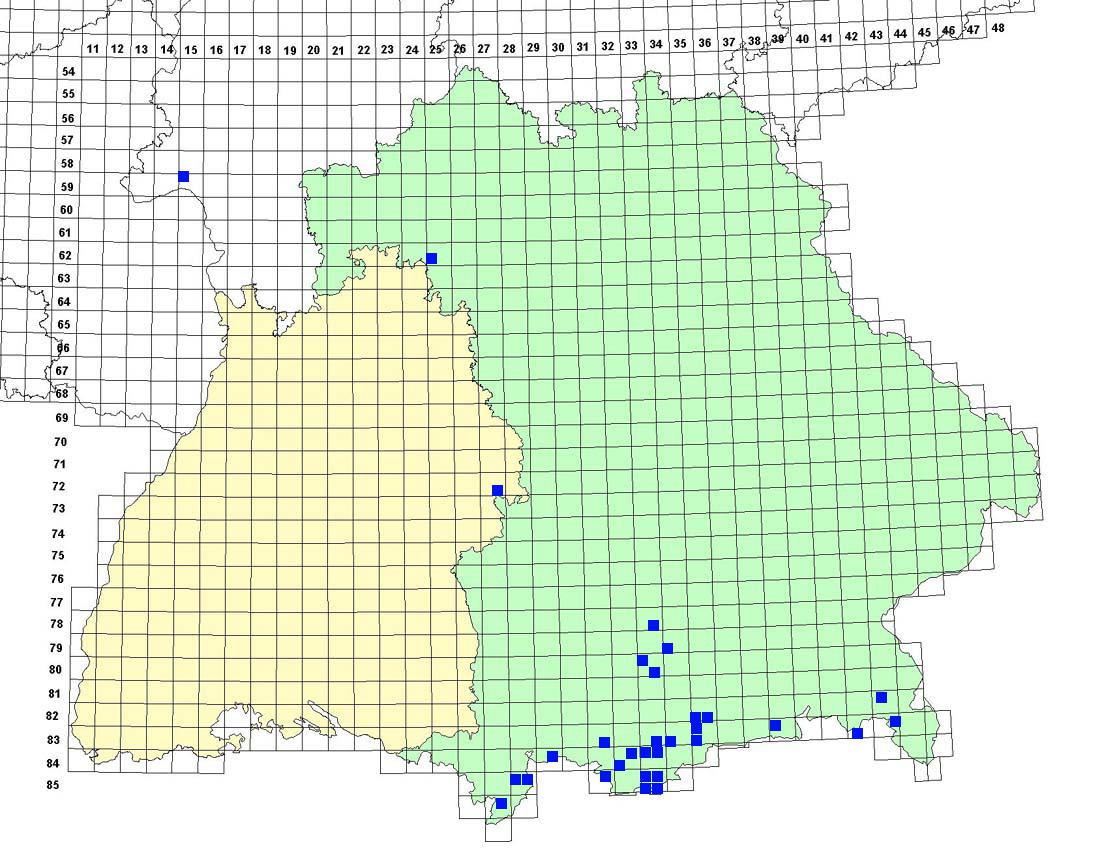The height and width of the screenshot is (849, 1100).
Task: Click the blue marker in column 42
Action: [x=857, y=734]
